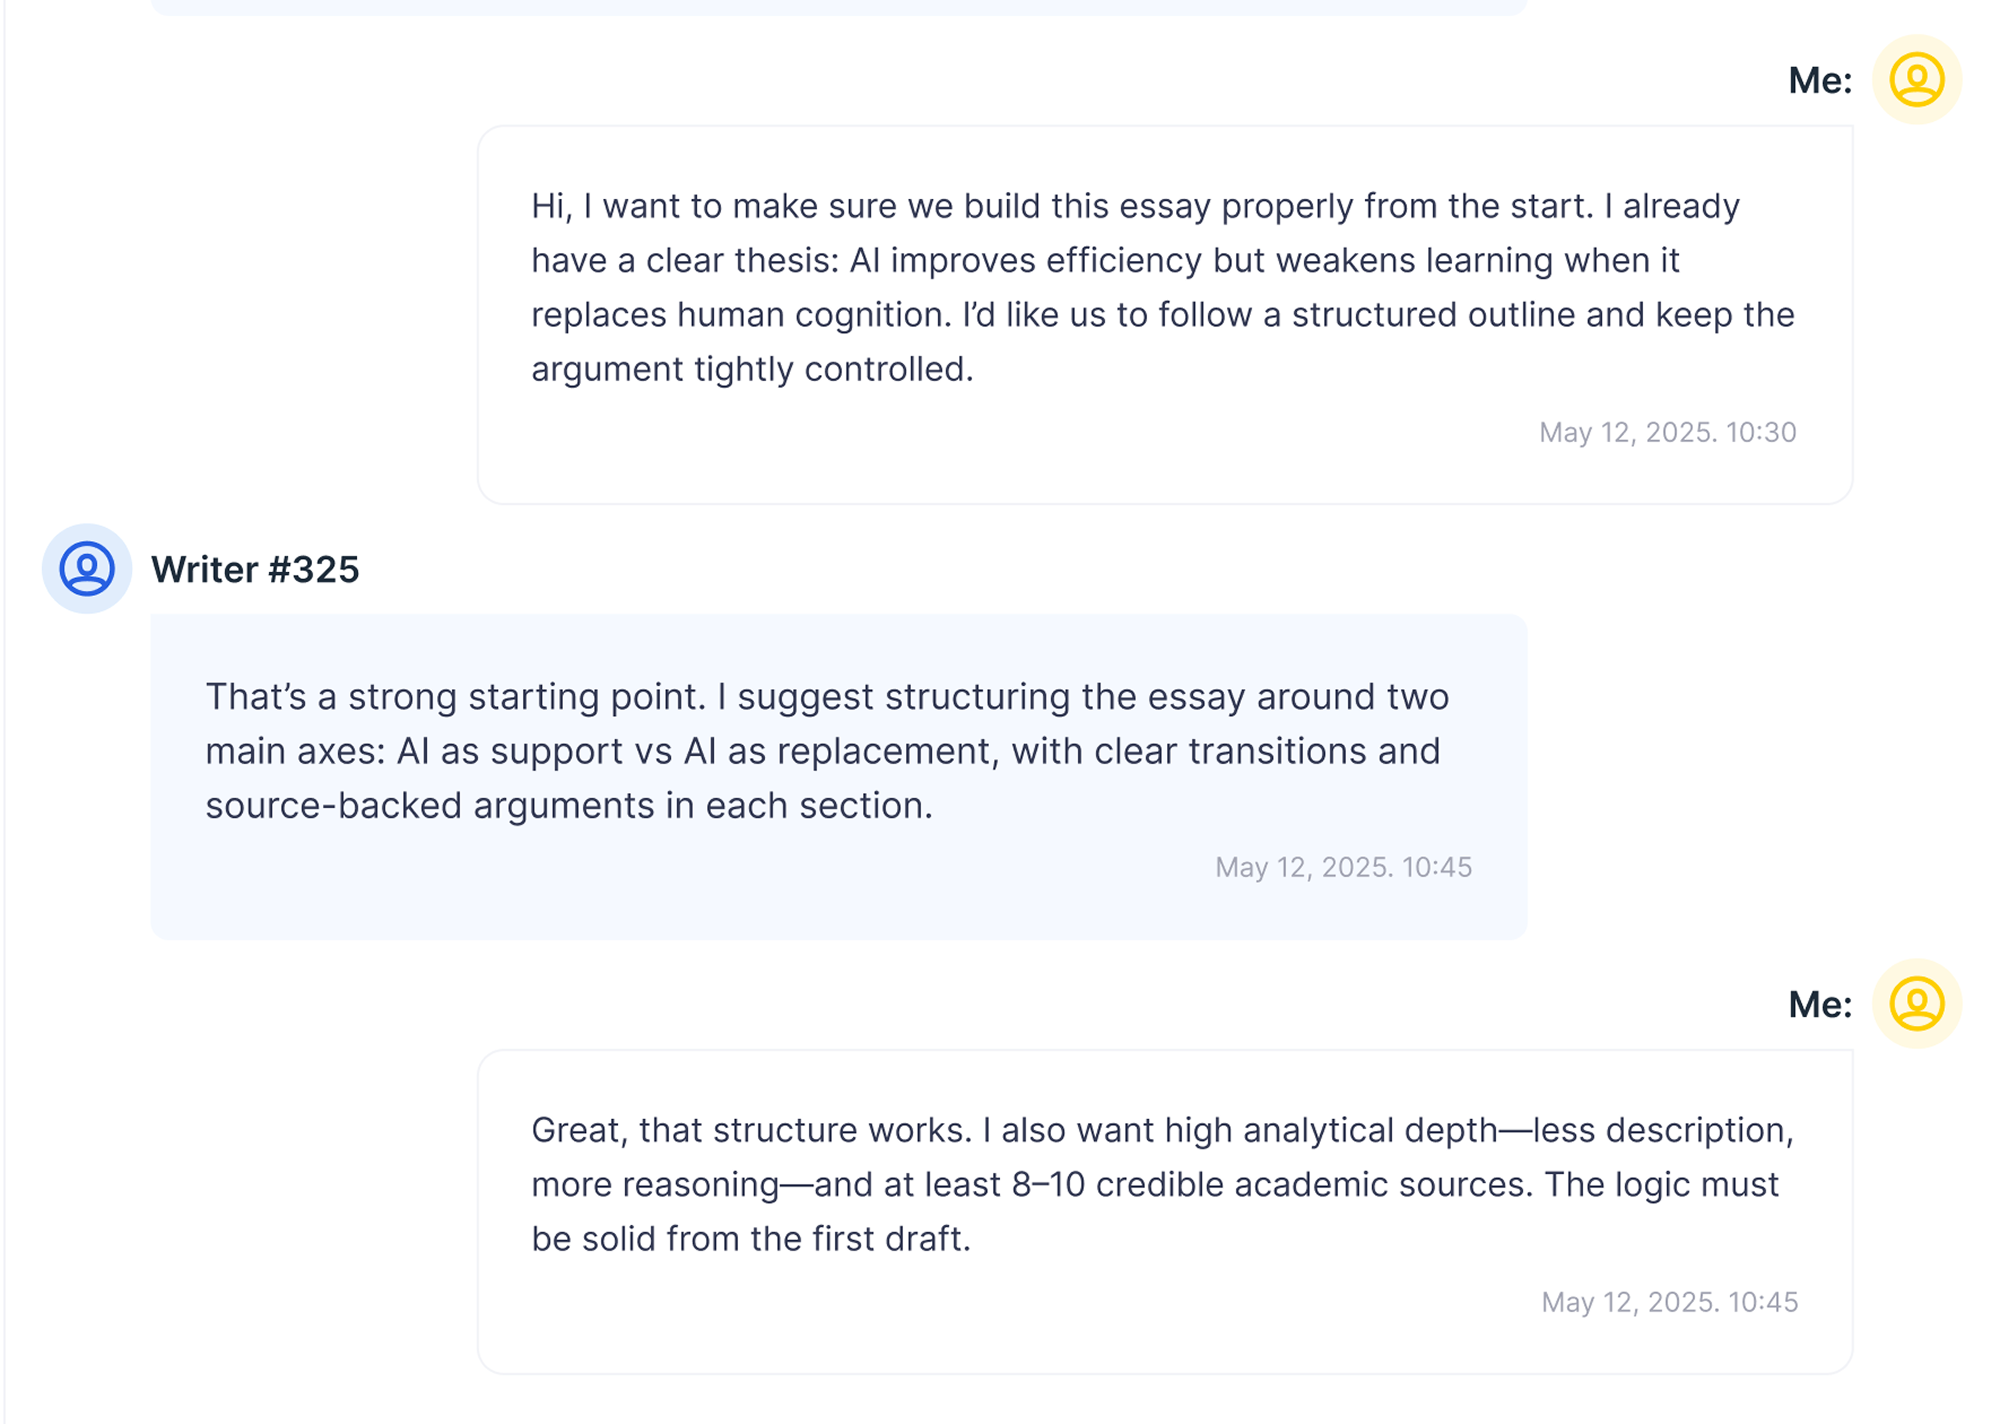Click the 10:45 timestamp in Writer #325's message

pyautogui.click(x=1343, y=867)
